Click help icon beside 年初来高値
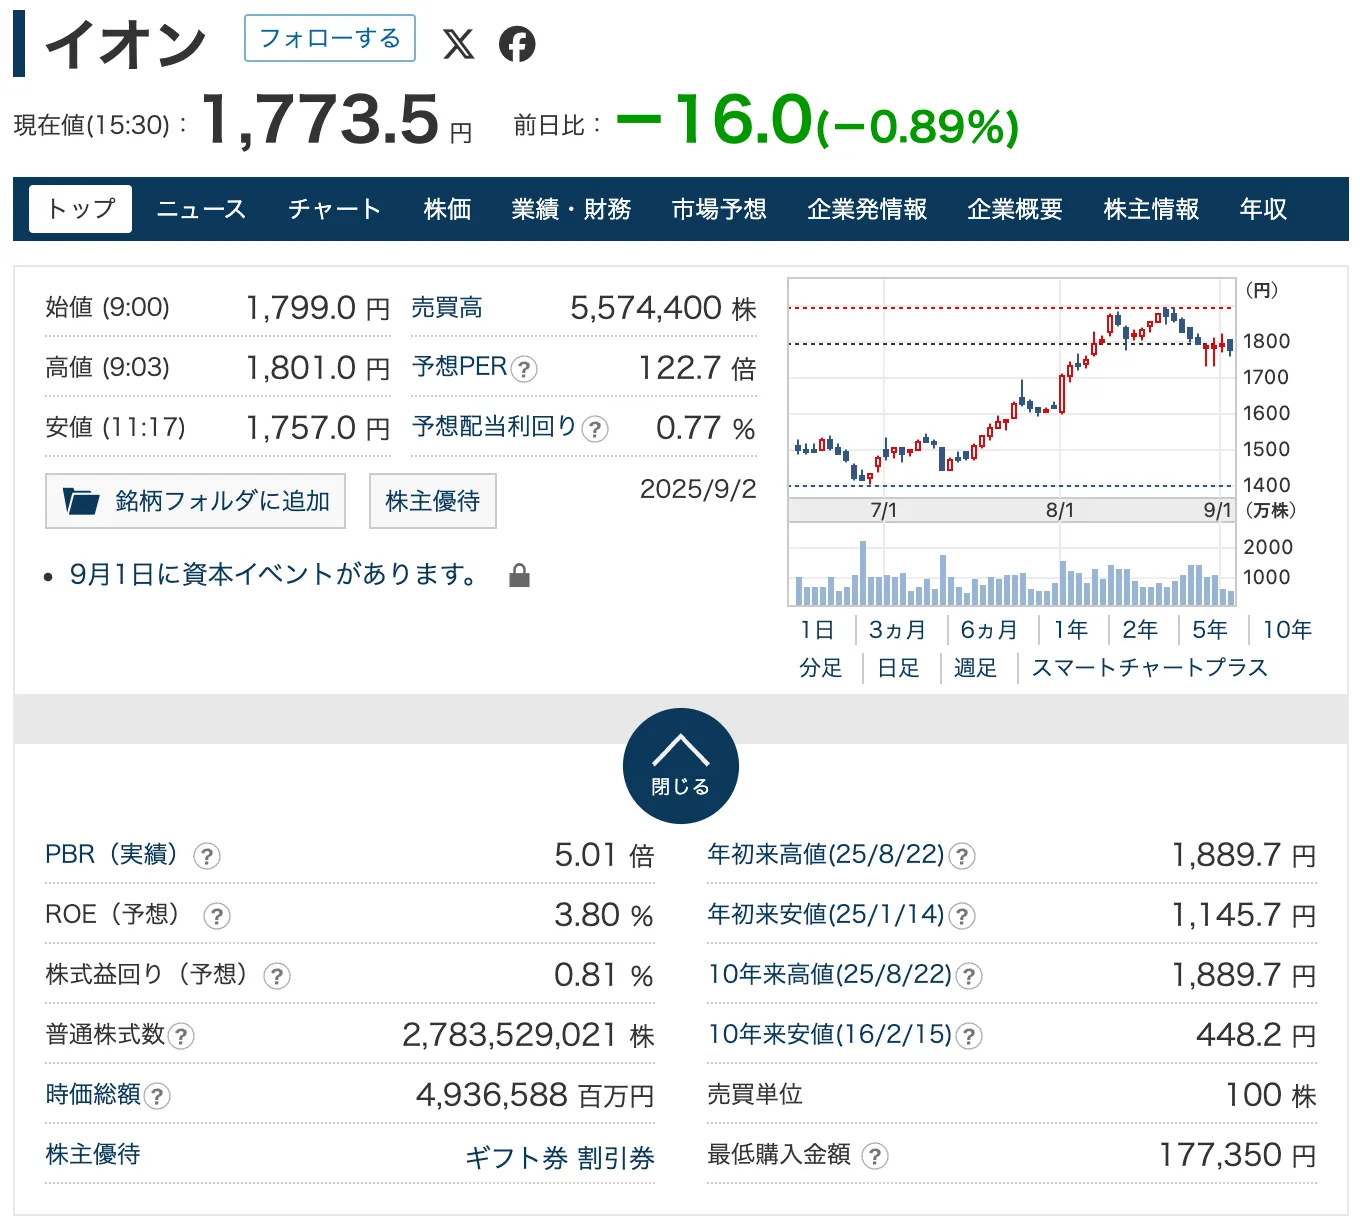The width and height of the screenshot is (1360, 1228). tap(962, 856)
